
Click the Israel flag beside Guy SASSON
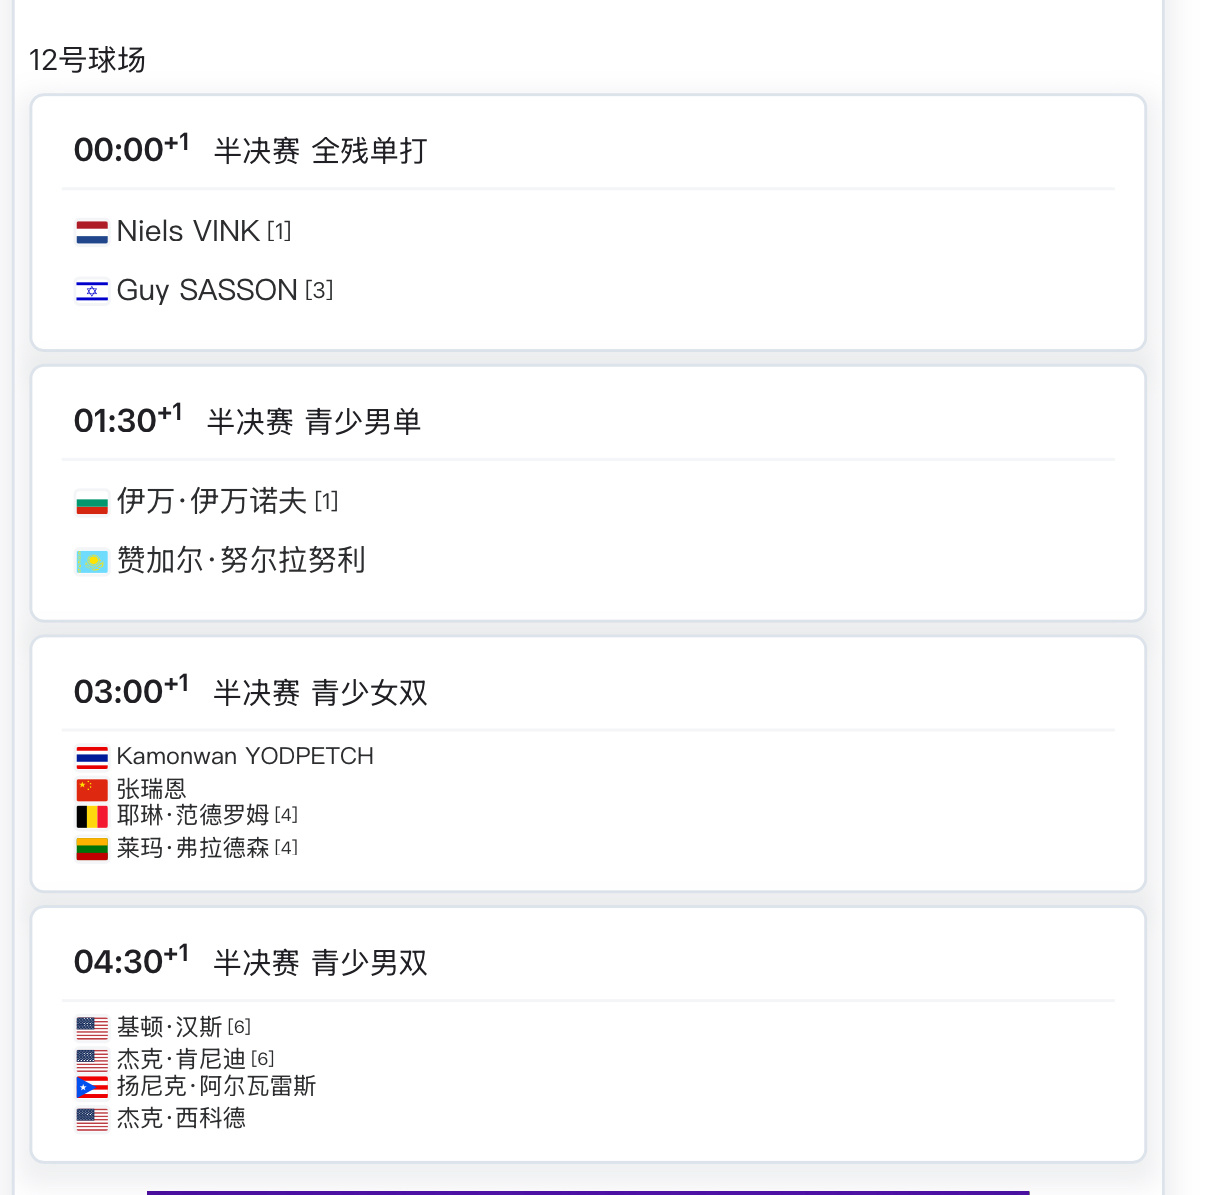tap(92, 291)
